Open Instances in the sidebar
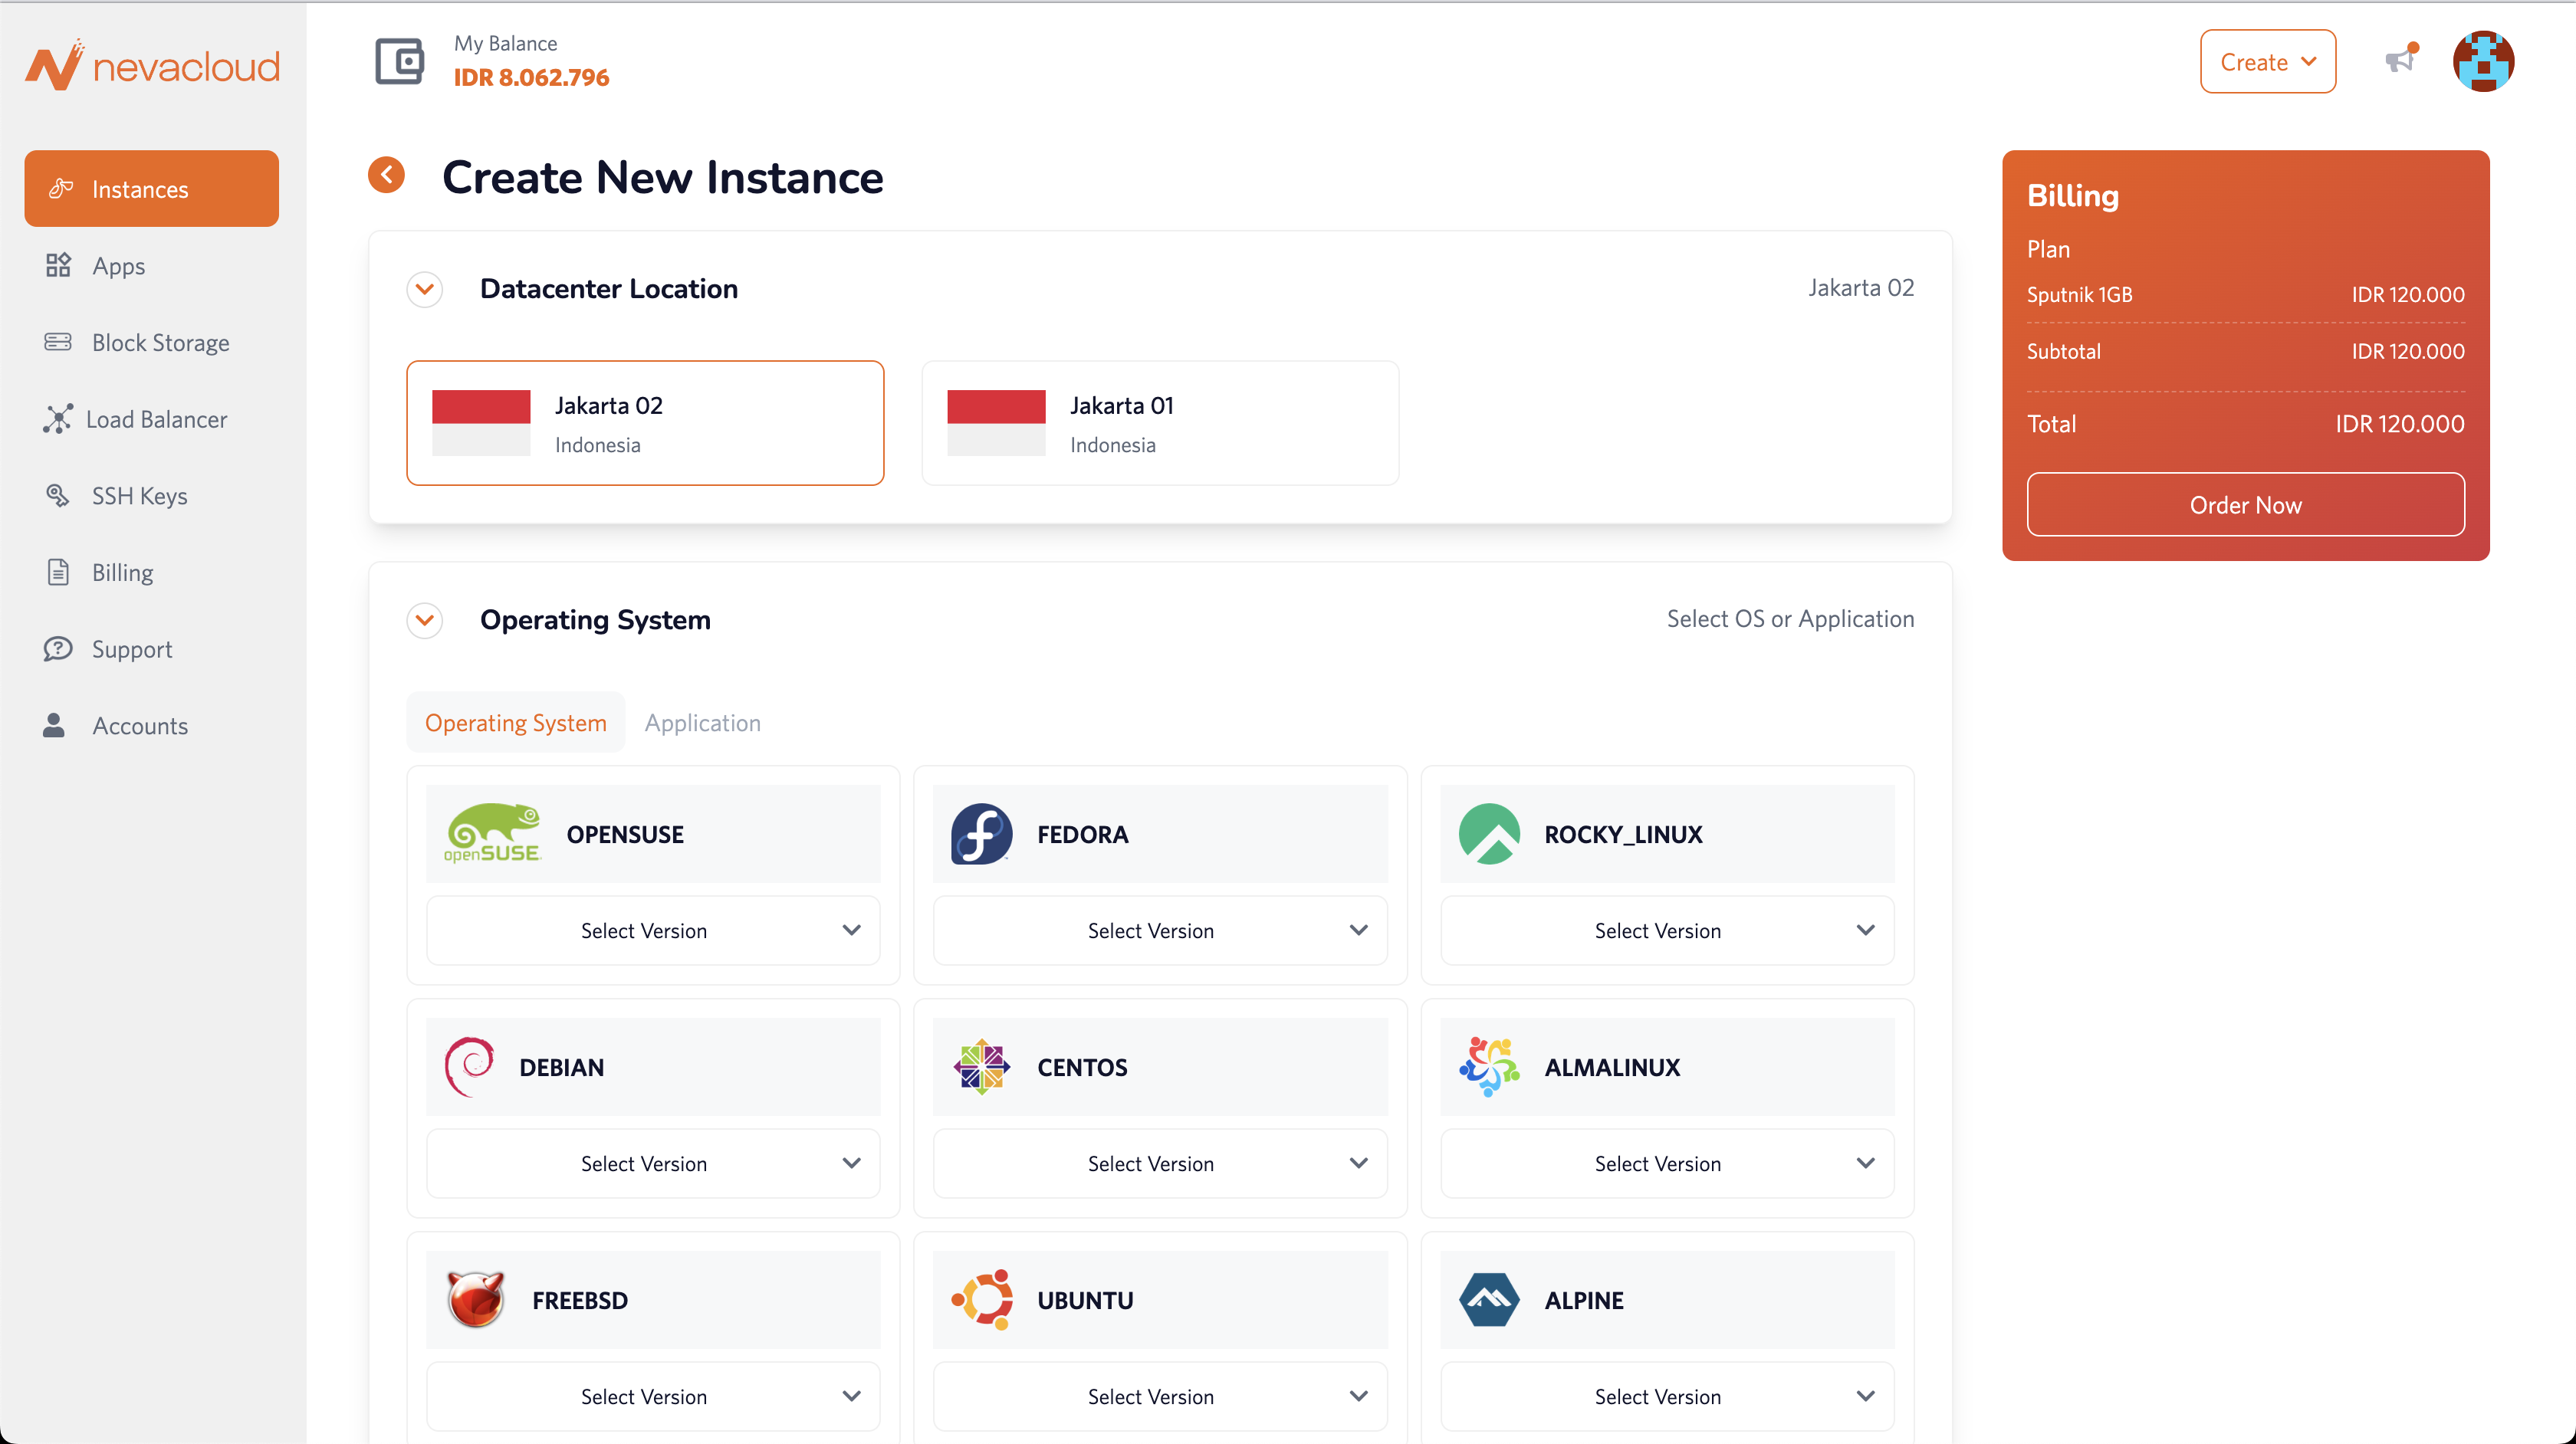The height and width of the screenshot is (1444, 2576). (x=152, y=188)
